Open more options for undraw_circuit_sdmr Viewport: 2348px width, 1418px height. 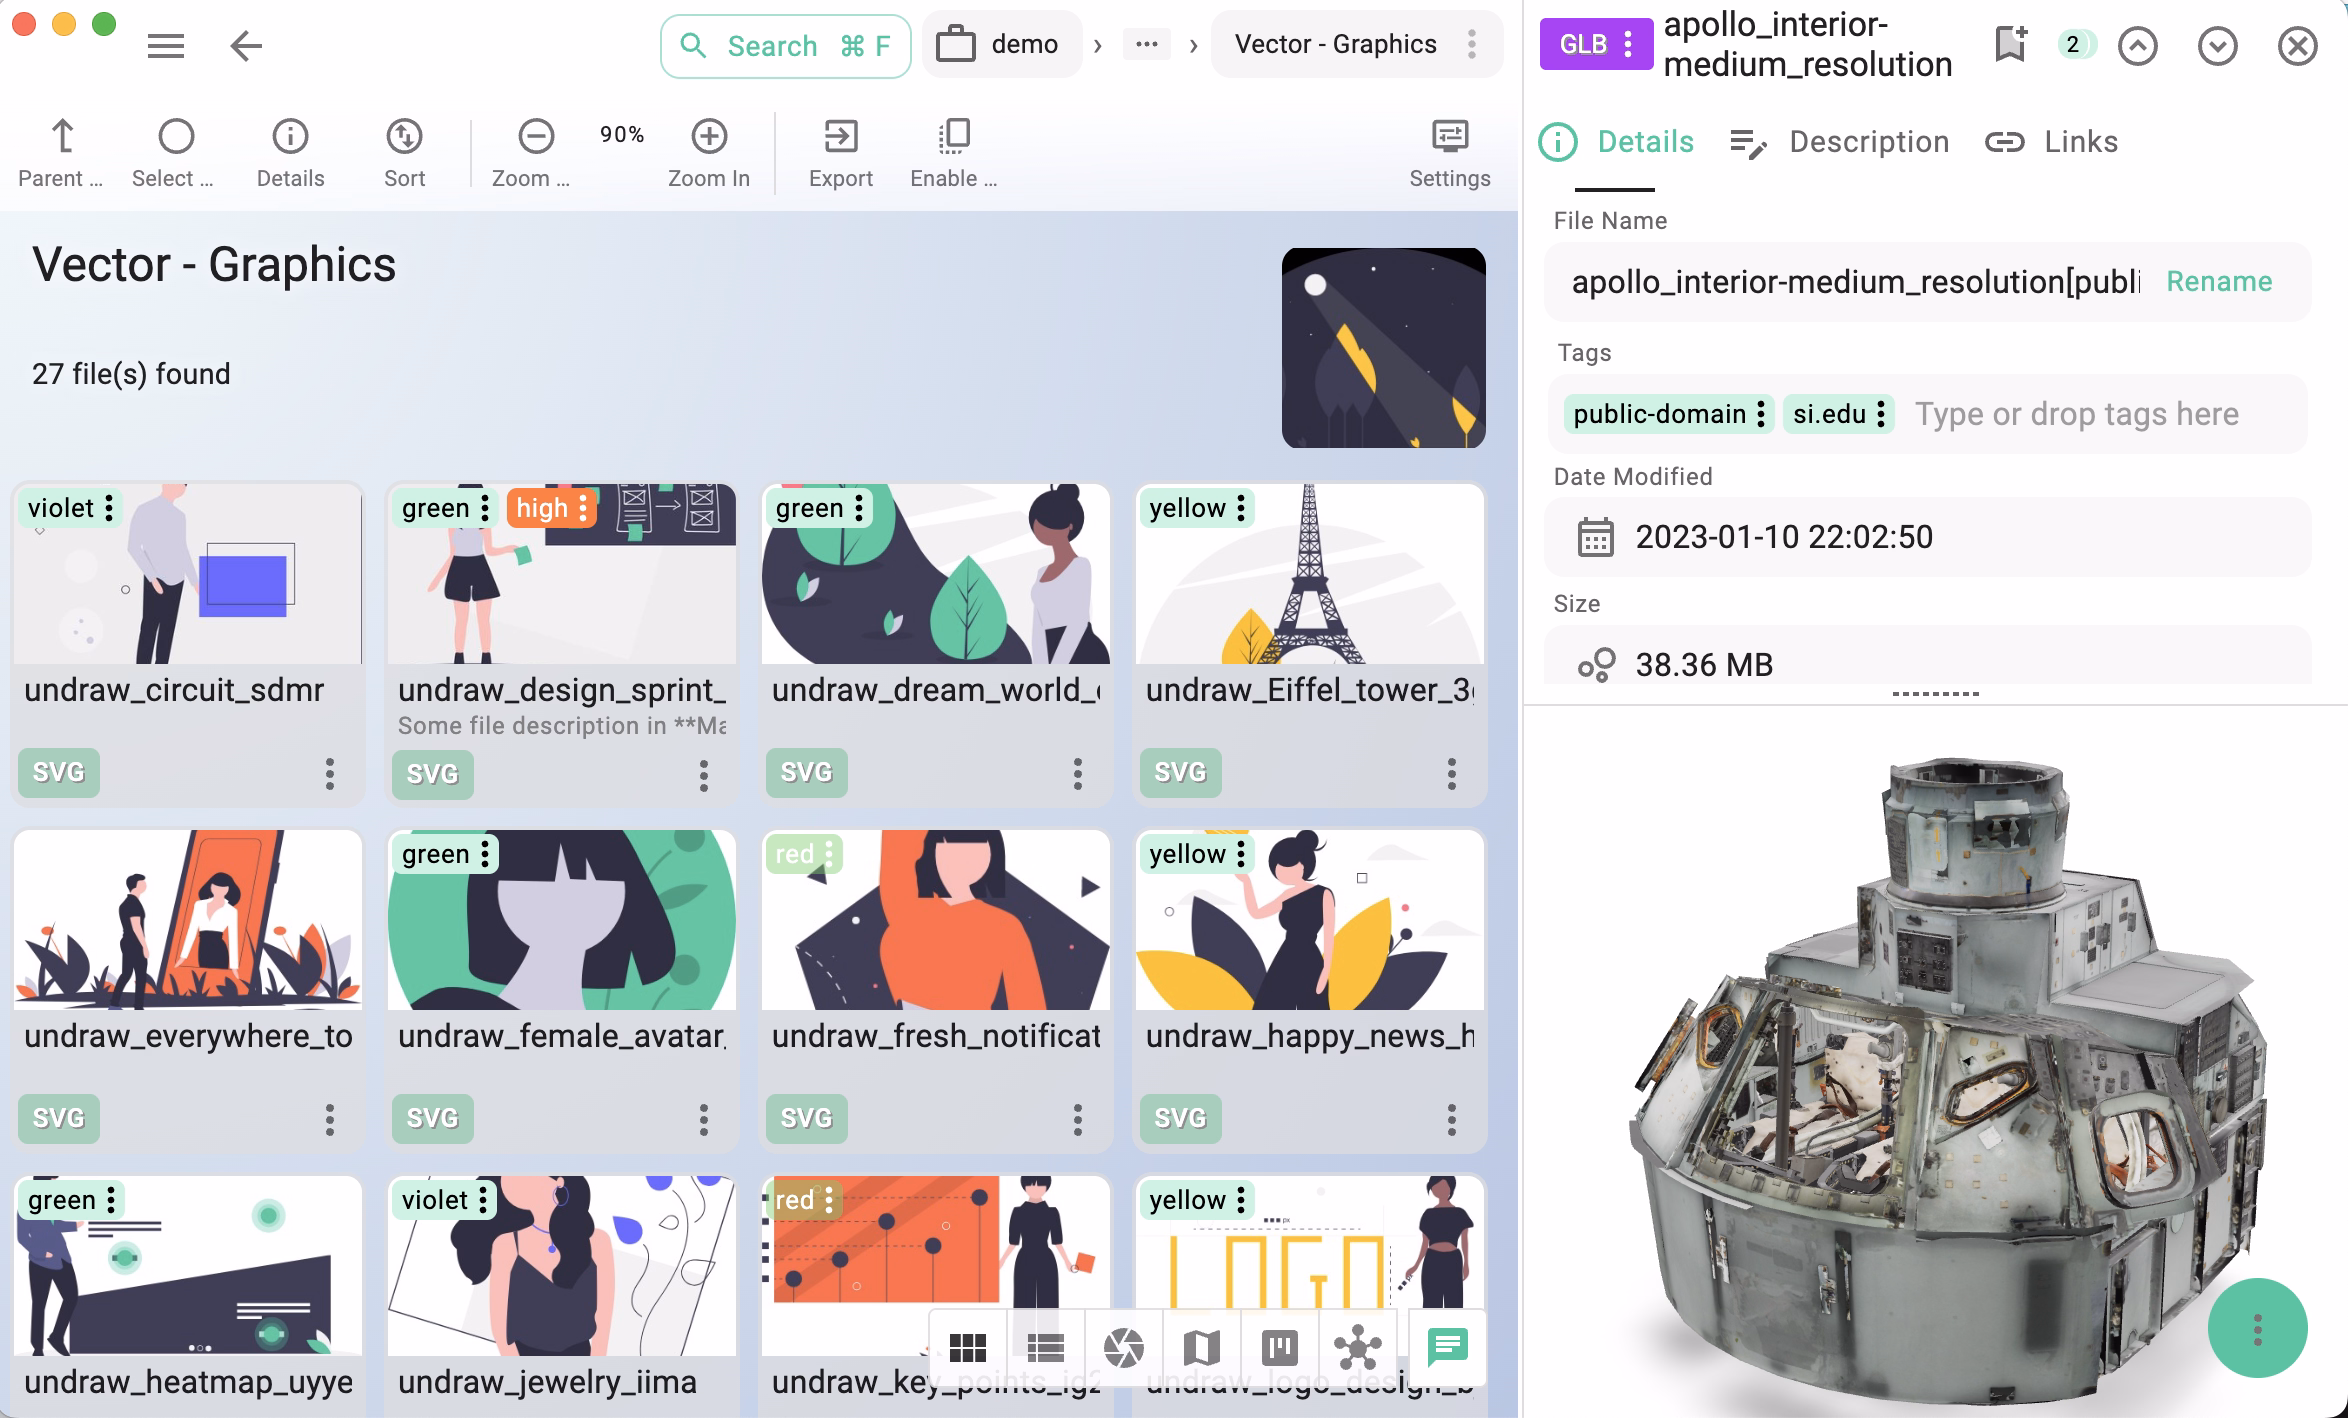click(330, 774)
